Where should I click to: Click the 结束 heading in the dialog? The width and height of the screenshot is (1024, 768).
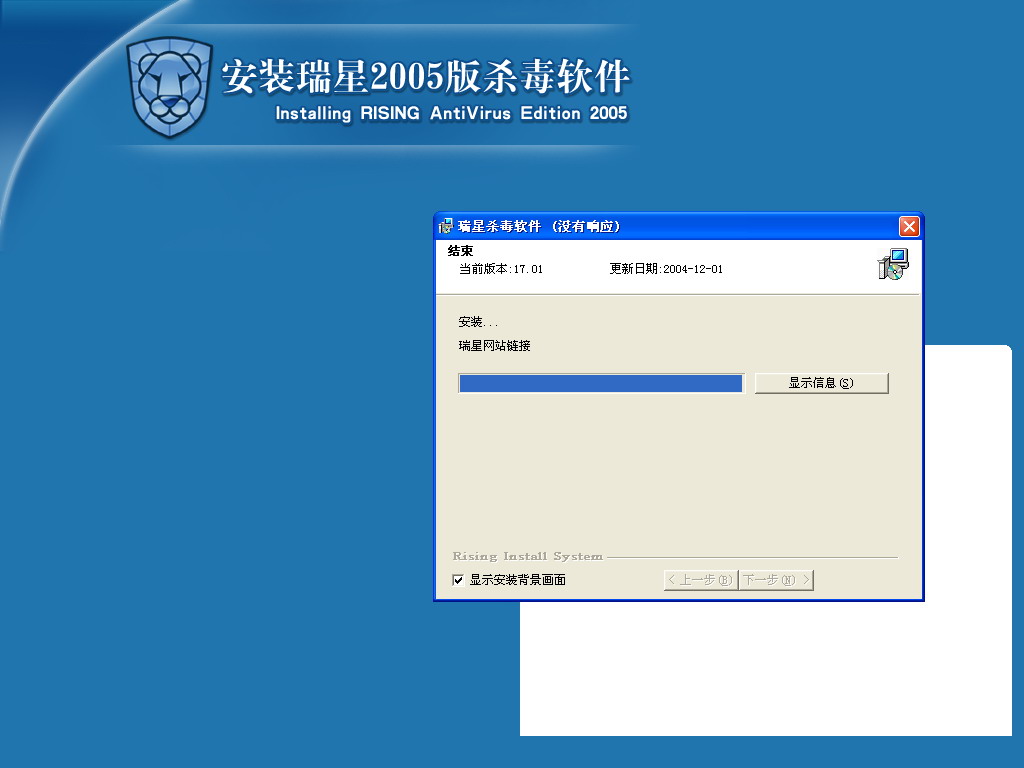coord(460,251)
